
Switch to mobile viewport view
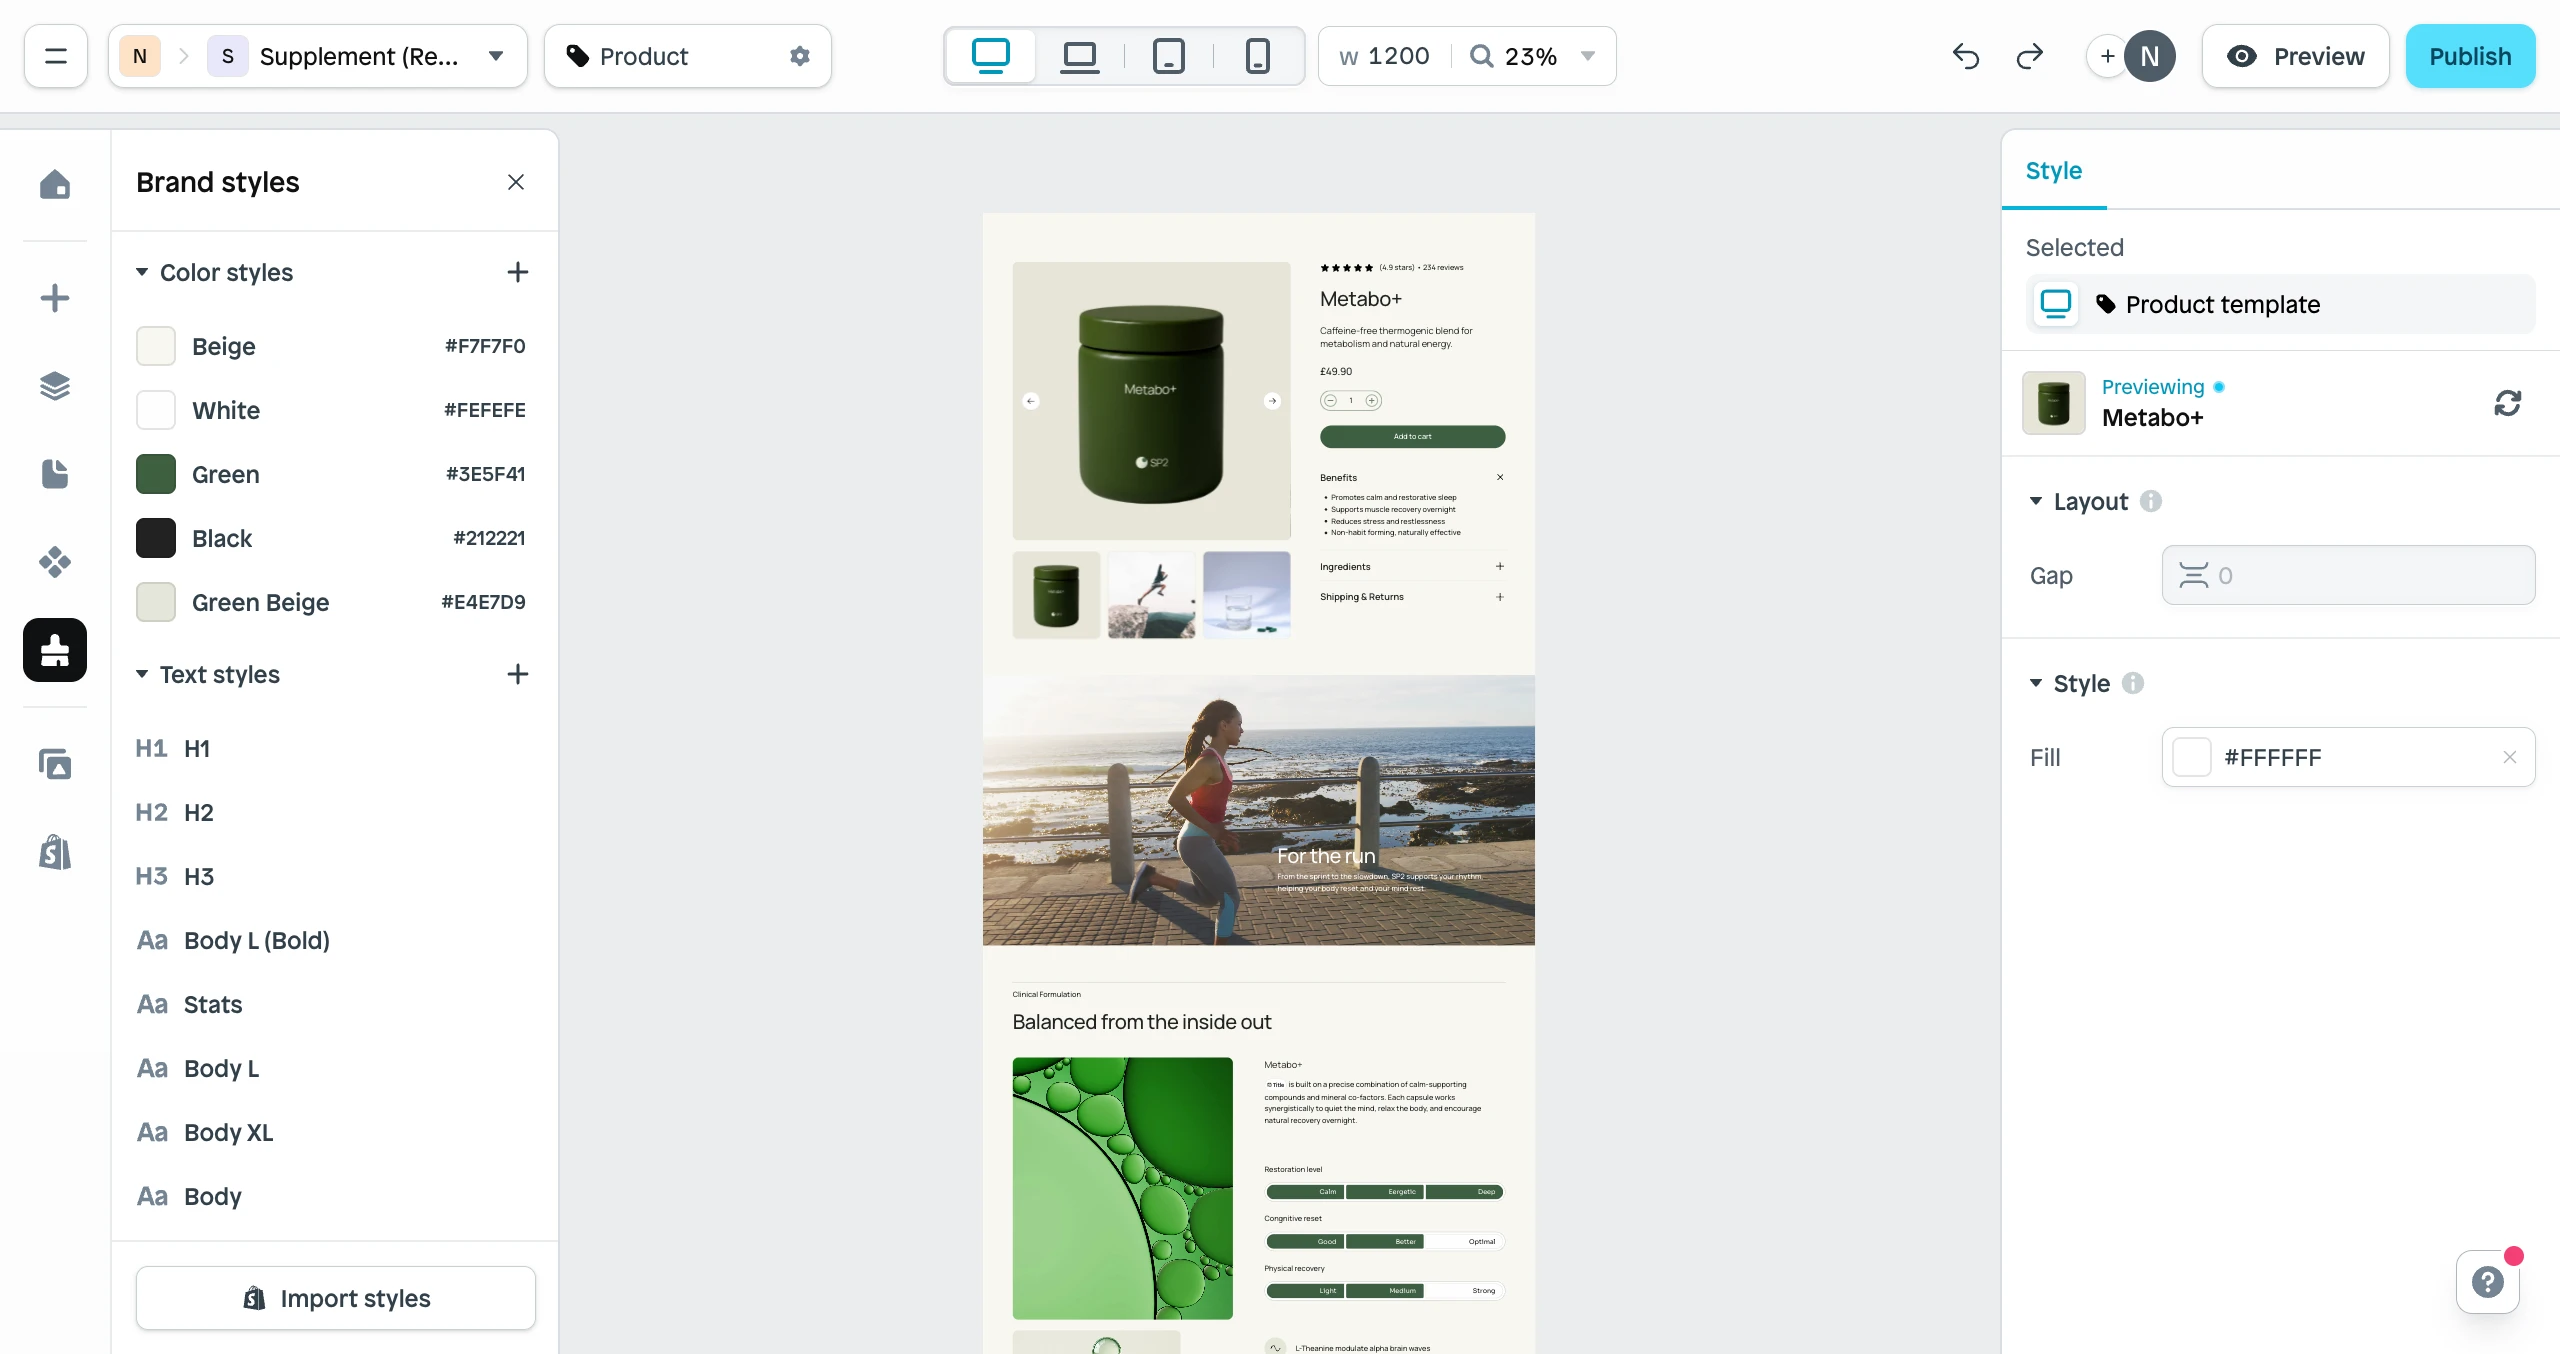pos(1257,56)
